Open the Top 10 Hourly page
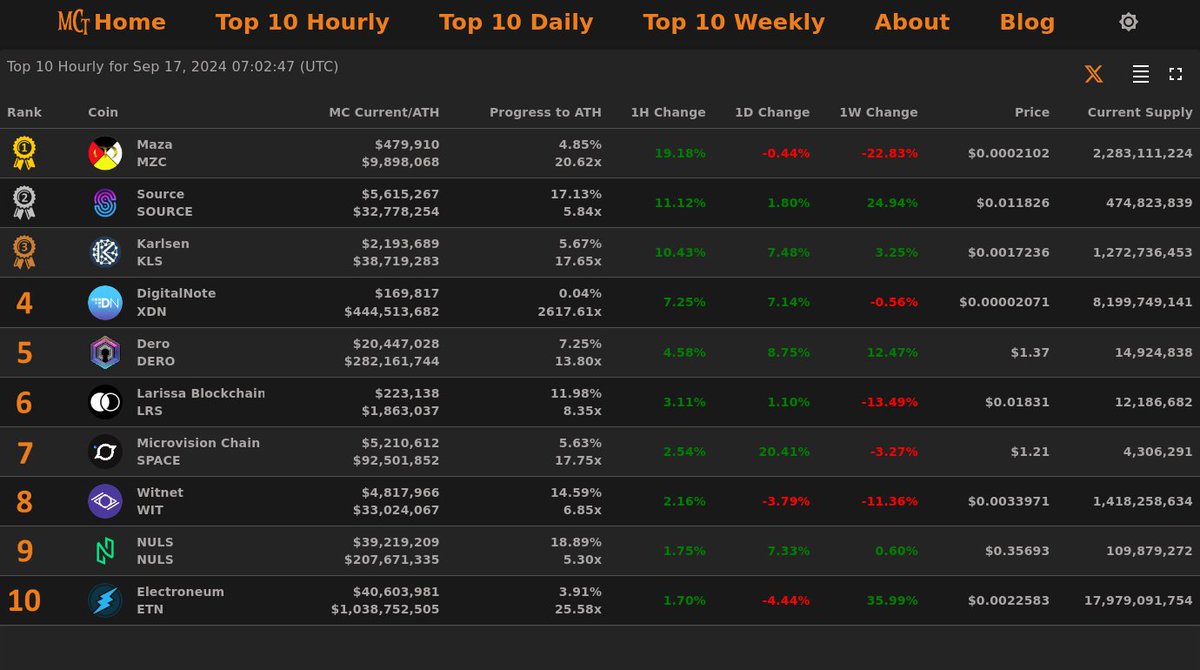Viewport: 1200px width, 670px height. click(x=302, y=22)
